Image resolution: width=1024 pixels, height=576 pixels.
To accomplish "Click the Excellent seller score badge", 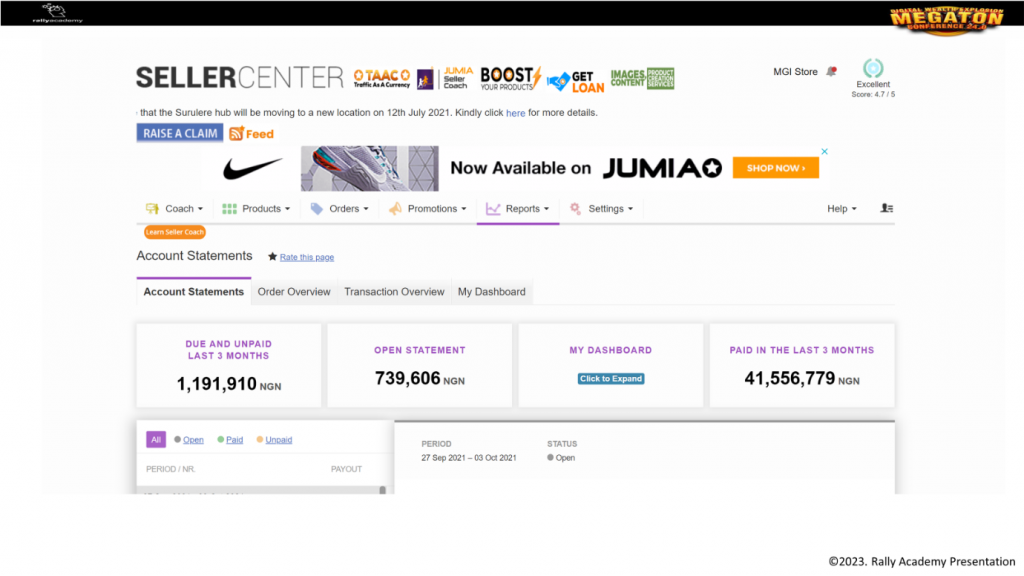I will [x=873, y=78].
